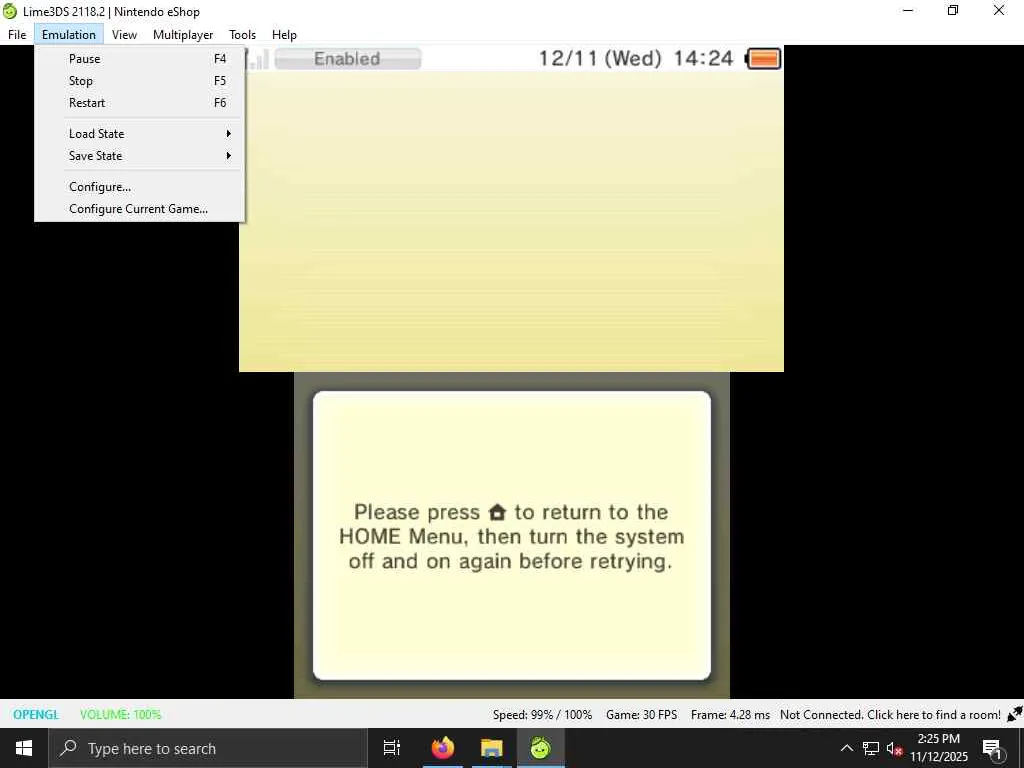Expand the Save State submenu
Image resolution: width=1024 pixels, height=768 pixels.
140,156
